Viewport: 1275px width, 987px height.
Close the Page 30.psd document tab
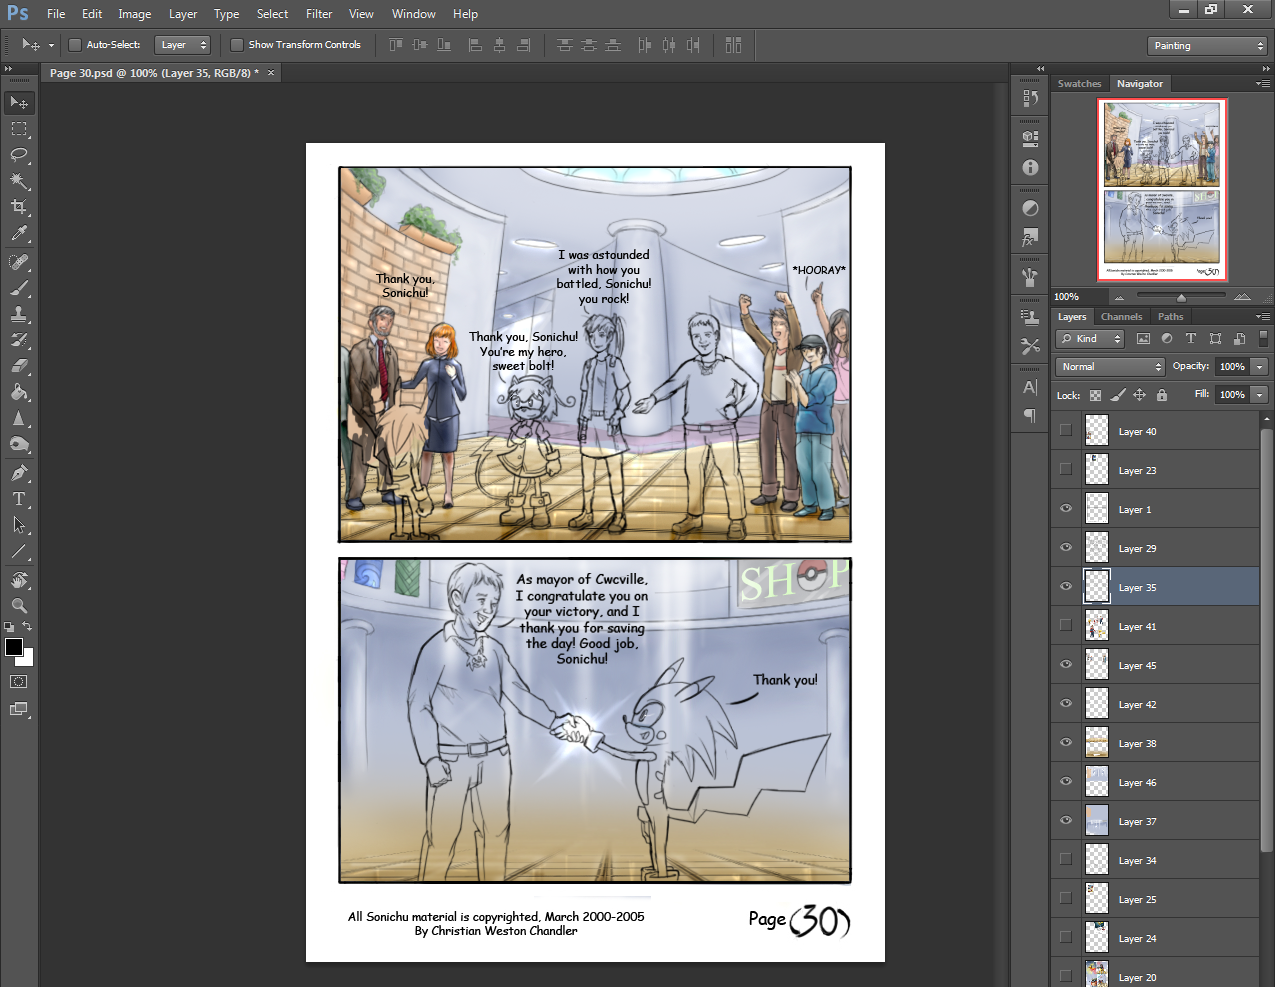click(x=271, y=73)
